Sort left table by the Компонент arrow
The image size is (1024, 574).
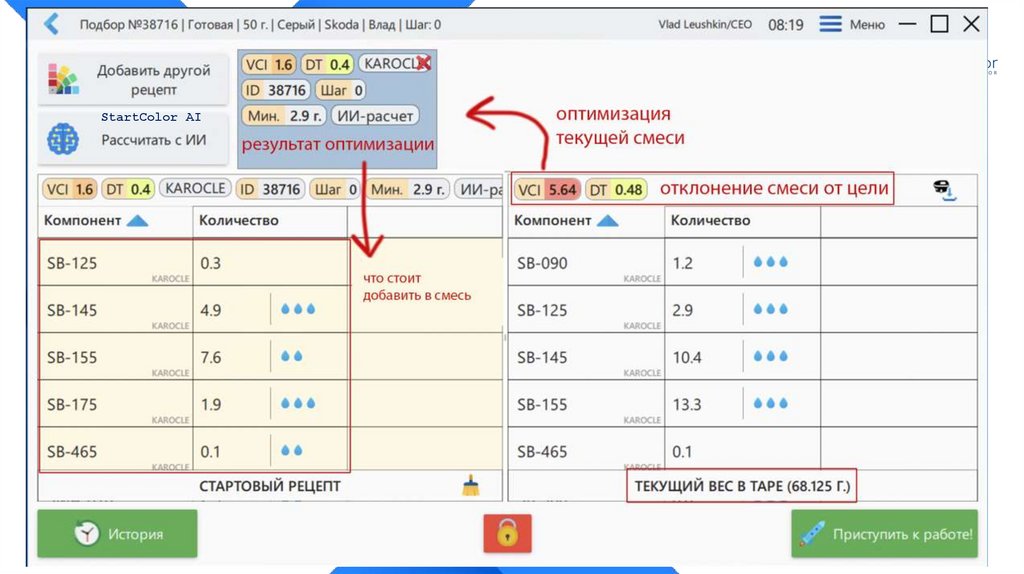(137, 220)
